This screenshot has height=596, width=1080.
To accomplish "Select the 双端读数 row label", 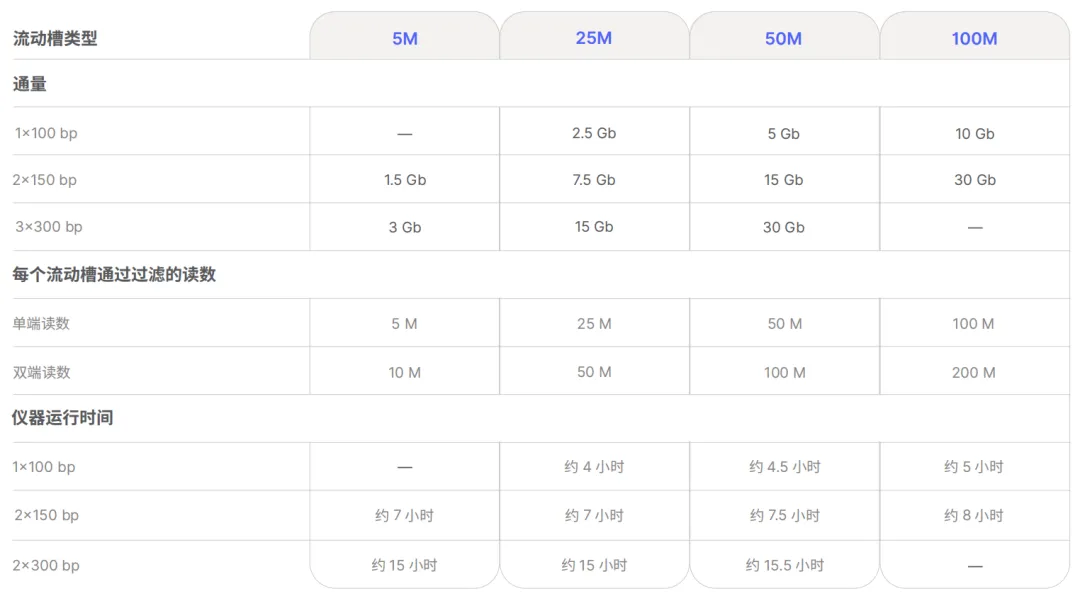I will coord(42,372).
